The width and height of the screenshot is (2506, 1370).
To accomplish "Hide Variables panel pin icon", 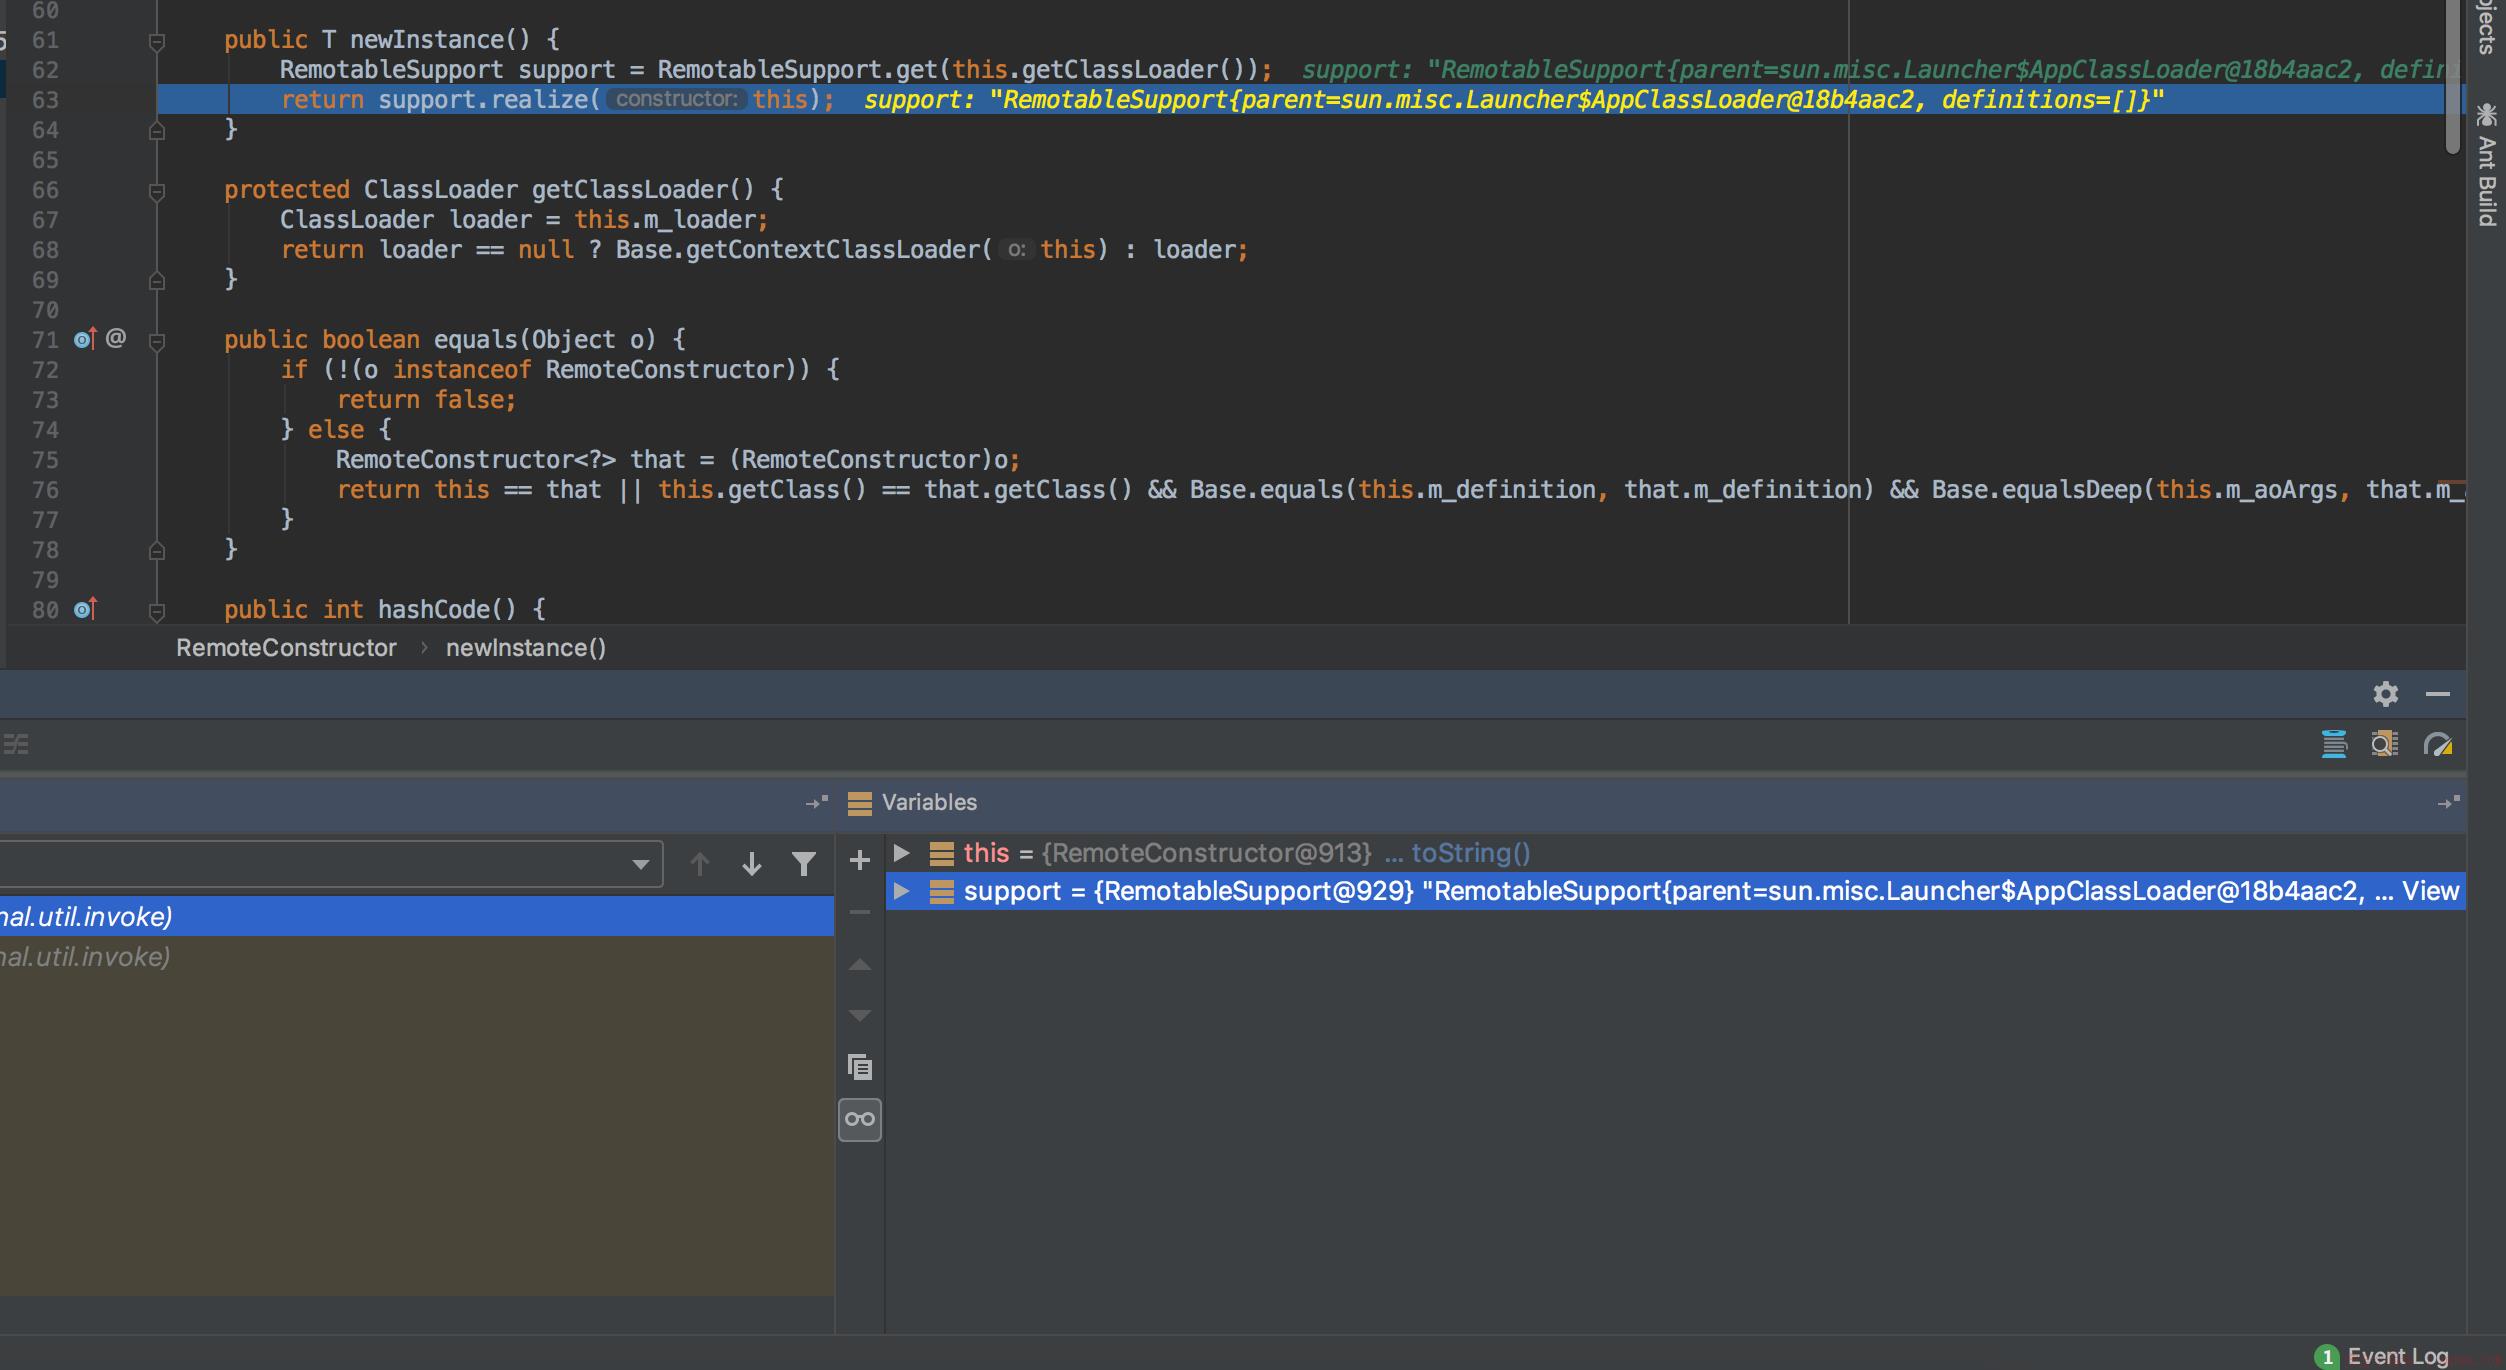I will point(2449,802).
